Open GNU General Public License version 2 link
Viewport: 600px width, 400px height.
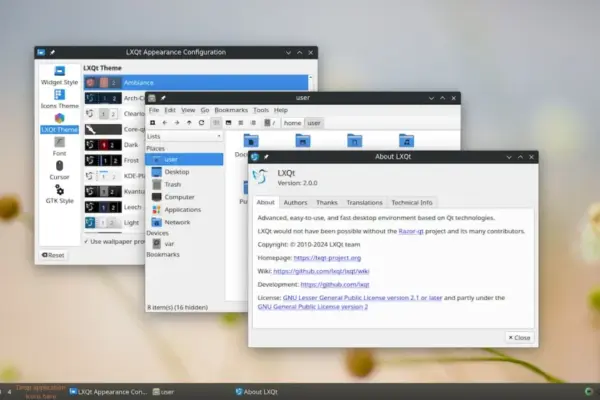[313, 307]
